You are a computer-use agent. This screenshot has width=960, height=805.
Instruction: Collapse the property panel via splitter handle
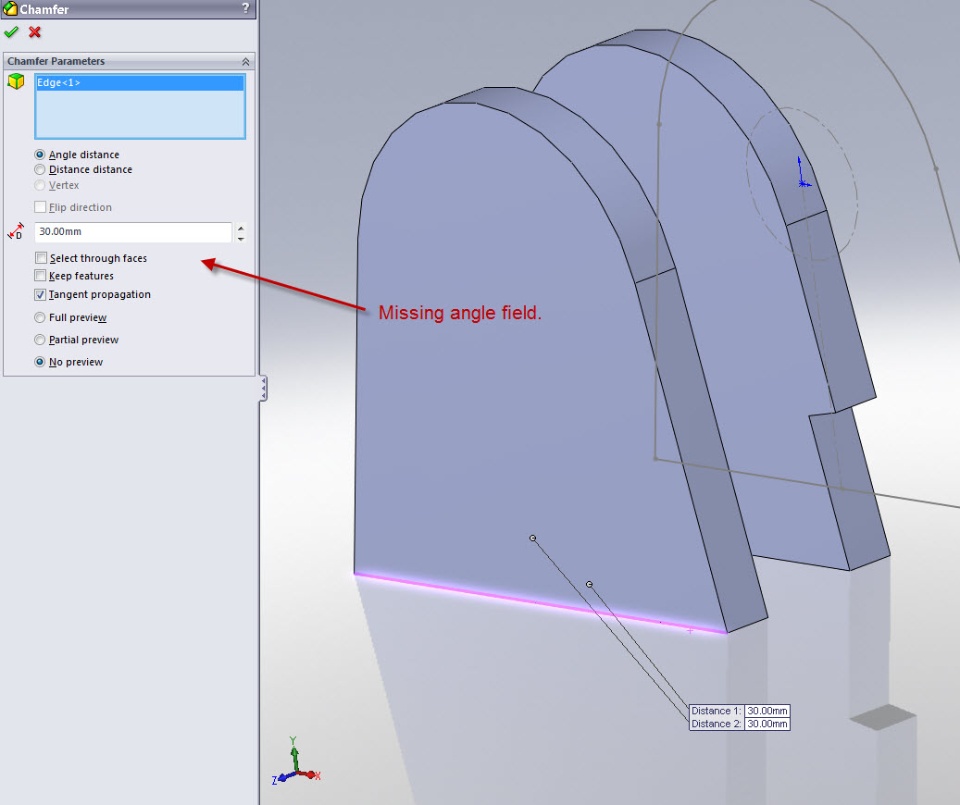[x=263, y=388]
